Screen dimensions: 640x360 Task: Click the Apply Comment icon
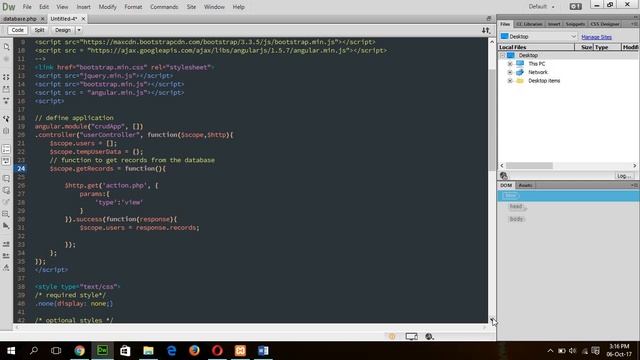pos(6,179)
